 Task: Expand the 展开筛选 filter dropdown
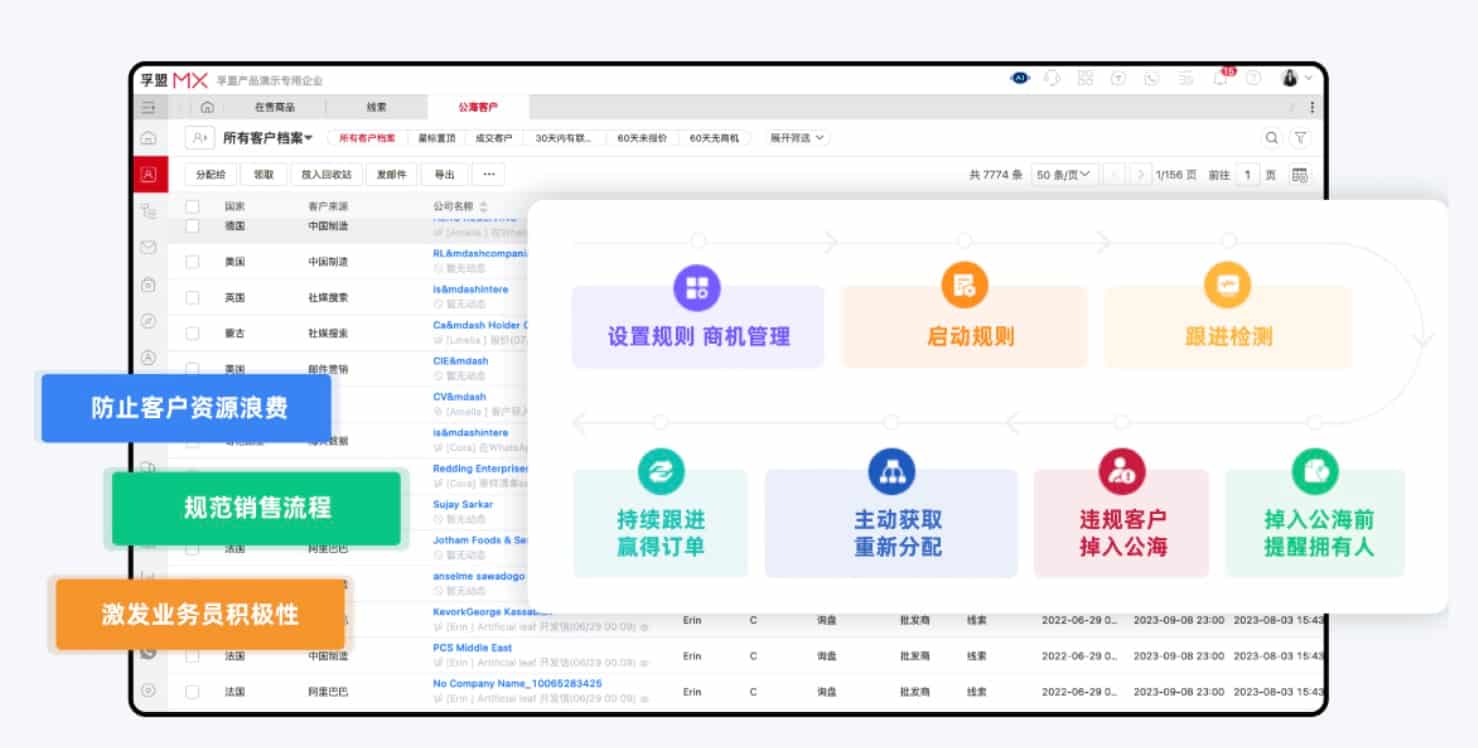pos(797,138)
